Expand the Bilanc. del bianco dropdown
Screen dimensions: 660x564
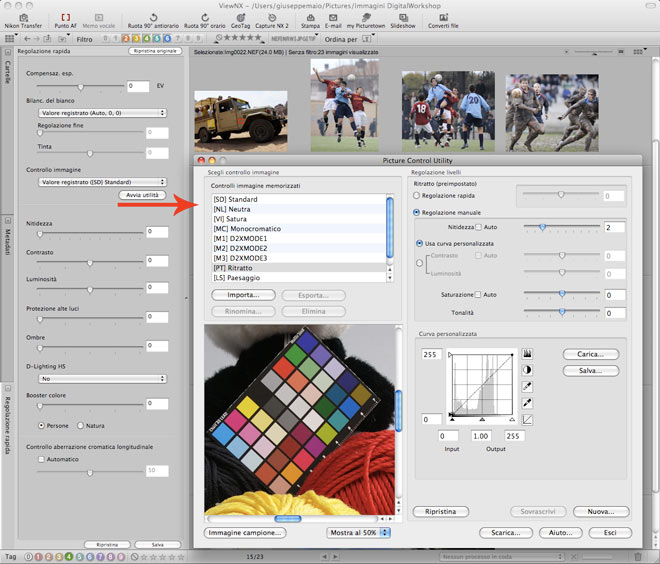point(101,113)
